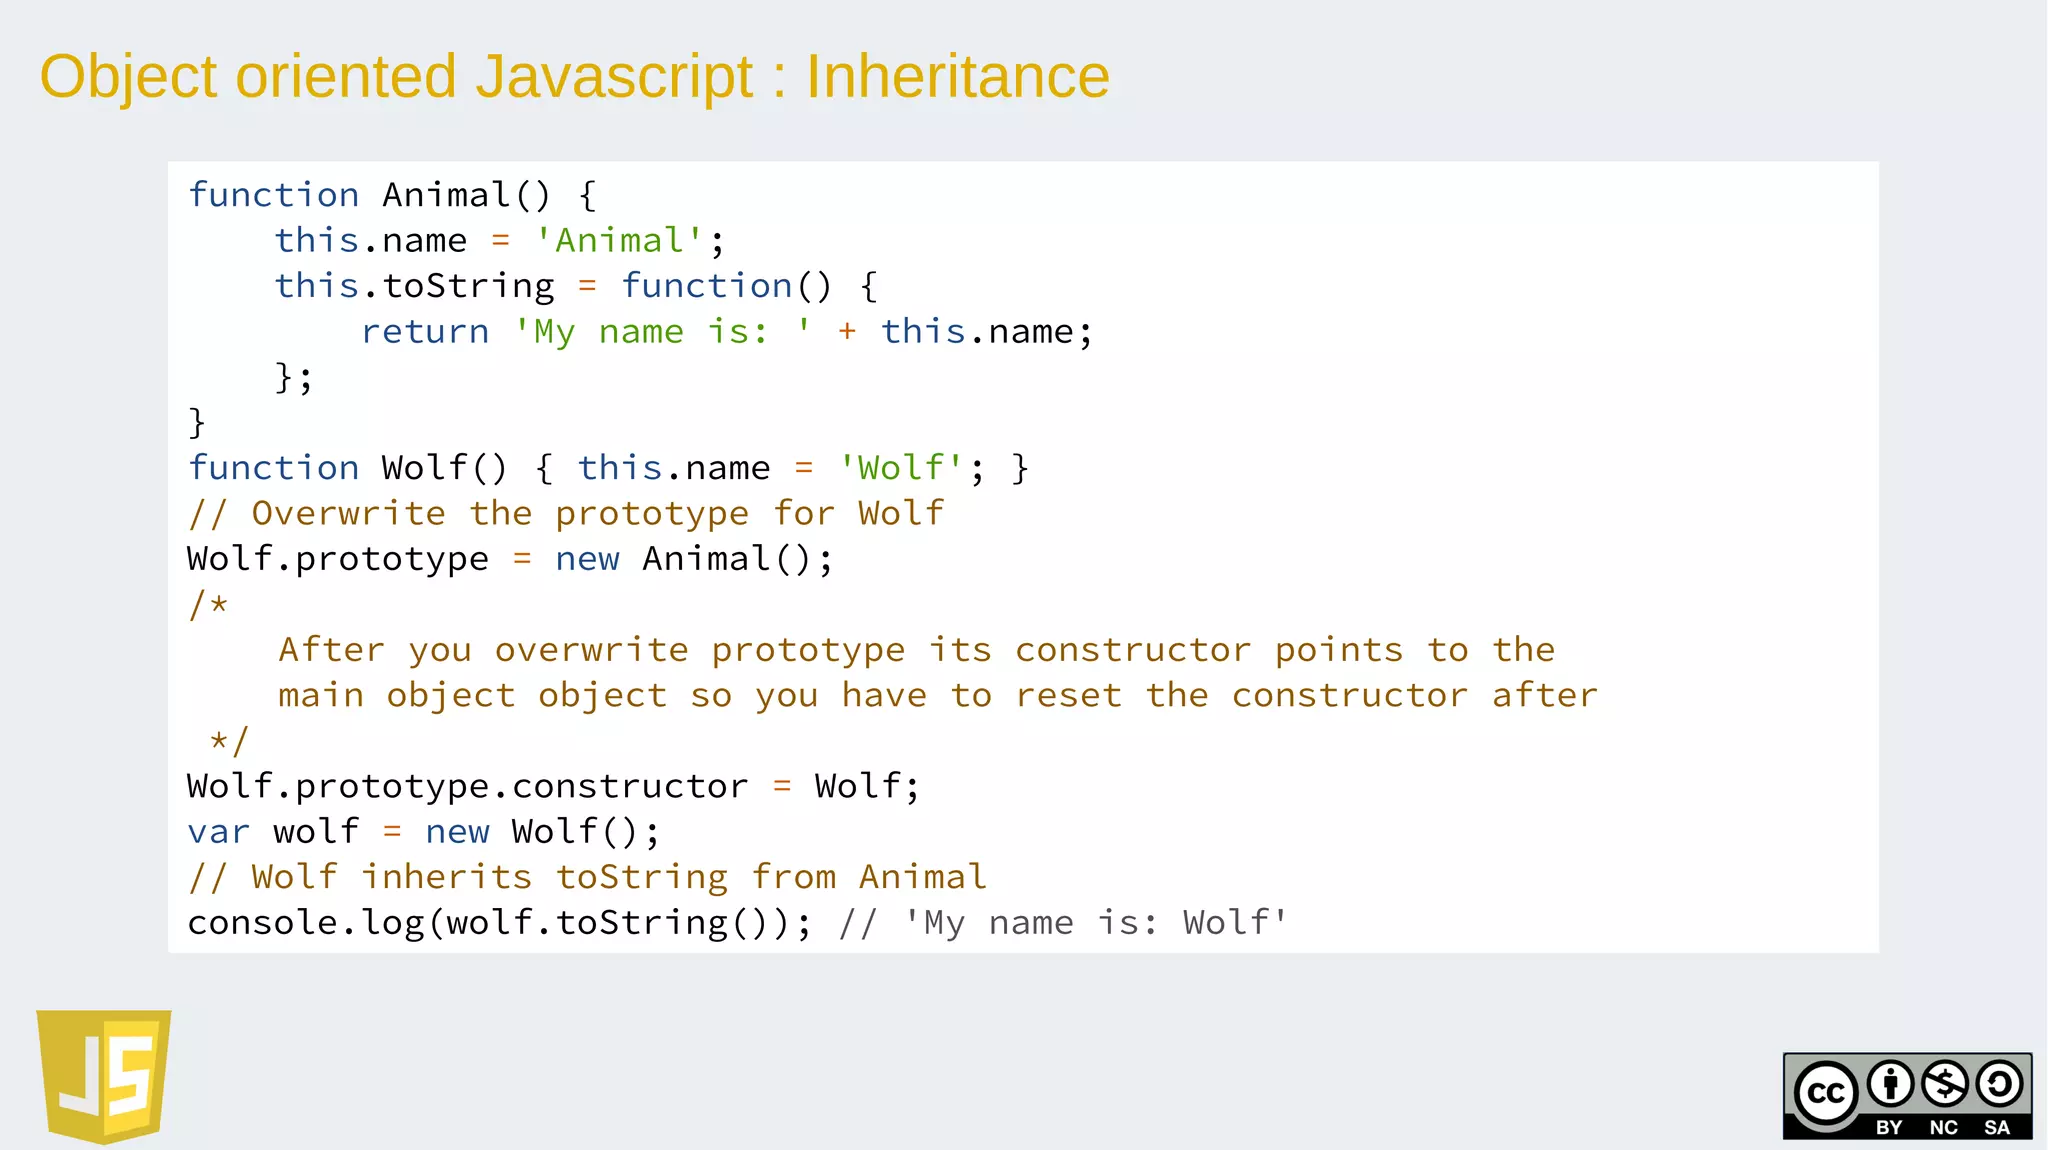Click the 'return' keyword in toString
The height and width of the screenshot is (1150, 2048).
coord(425,332)
